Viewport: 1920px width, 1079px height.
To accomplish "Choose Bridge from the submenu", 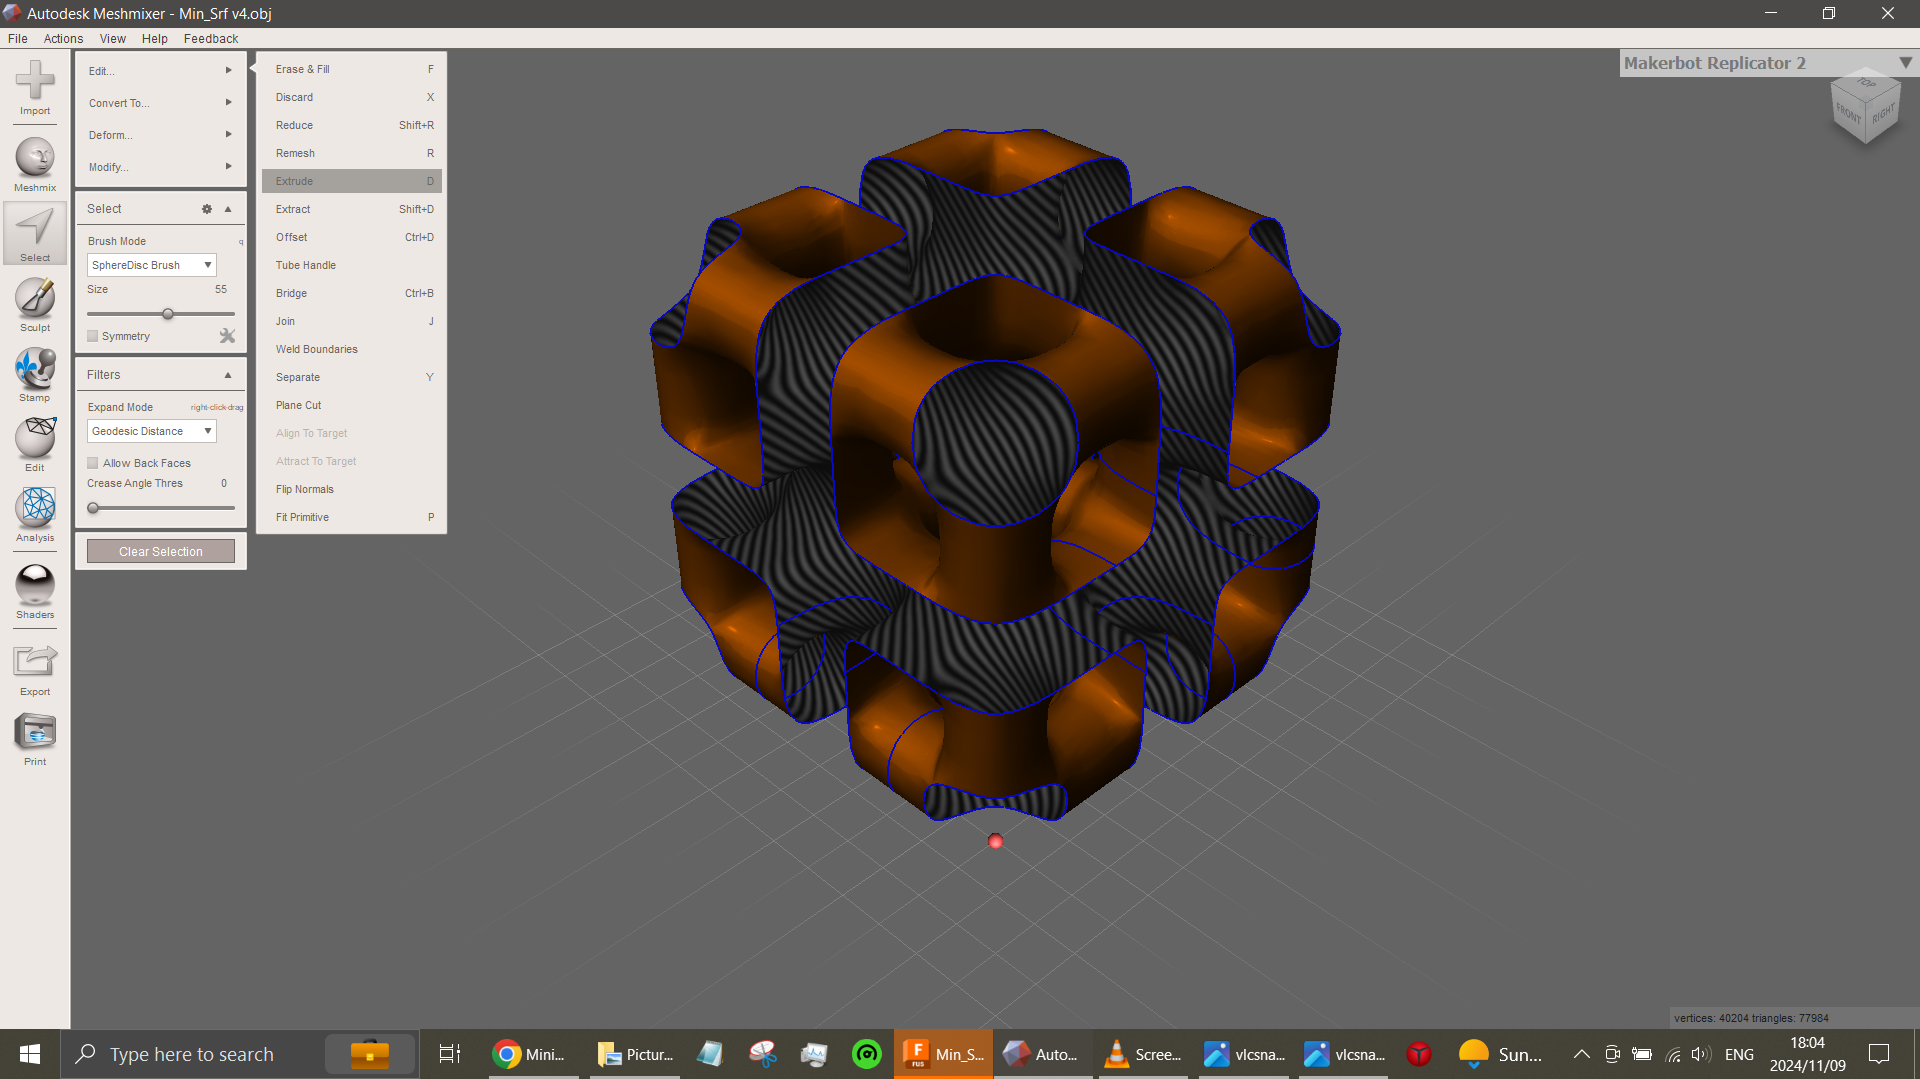I will coord(352,293).
